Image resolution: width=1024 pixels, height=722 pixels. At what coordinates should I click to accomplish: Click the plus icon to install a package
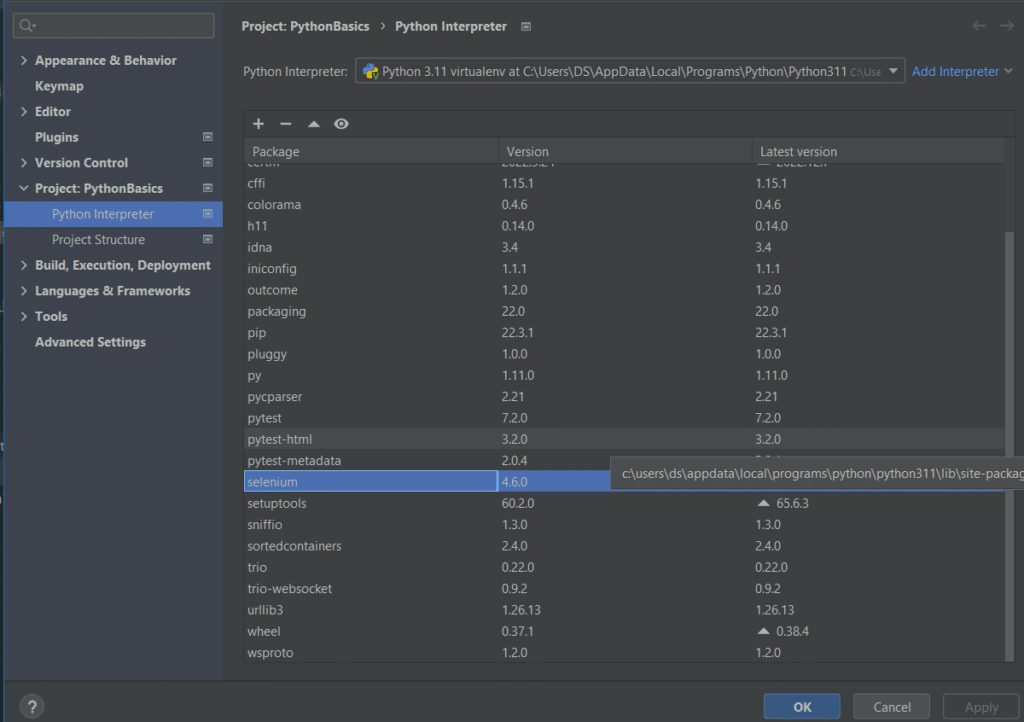pos(258,124)
